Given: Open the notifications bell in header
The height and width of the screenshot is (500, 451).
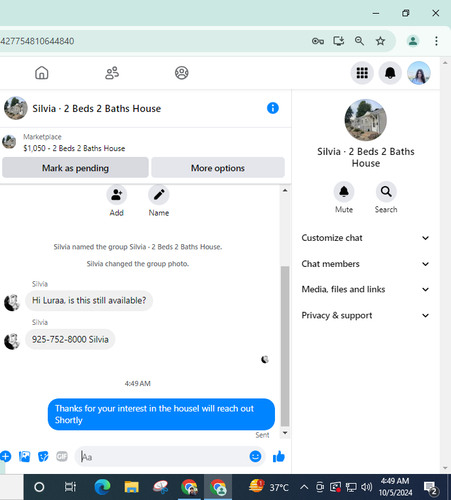Looking at the screenshot, I should click(390, 73).
